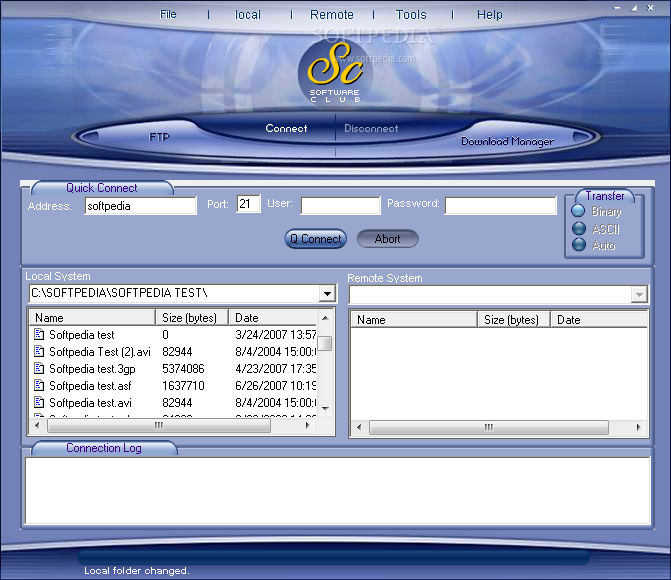Click date 4/23/2007 17:35
This screenshot has width=671, height=580.
coord(276,369)
